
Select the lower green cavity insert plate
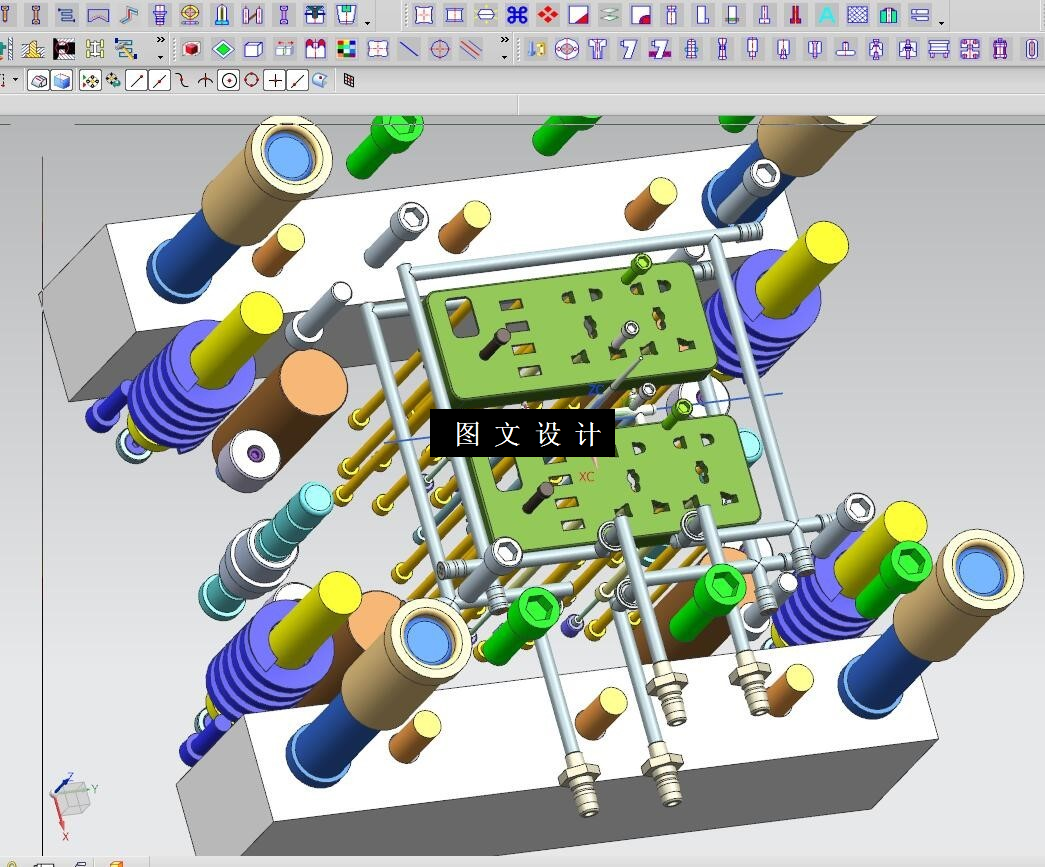pos(614,484)
